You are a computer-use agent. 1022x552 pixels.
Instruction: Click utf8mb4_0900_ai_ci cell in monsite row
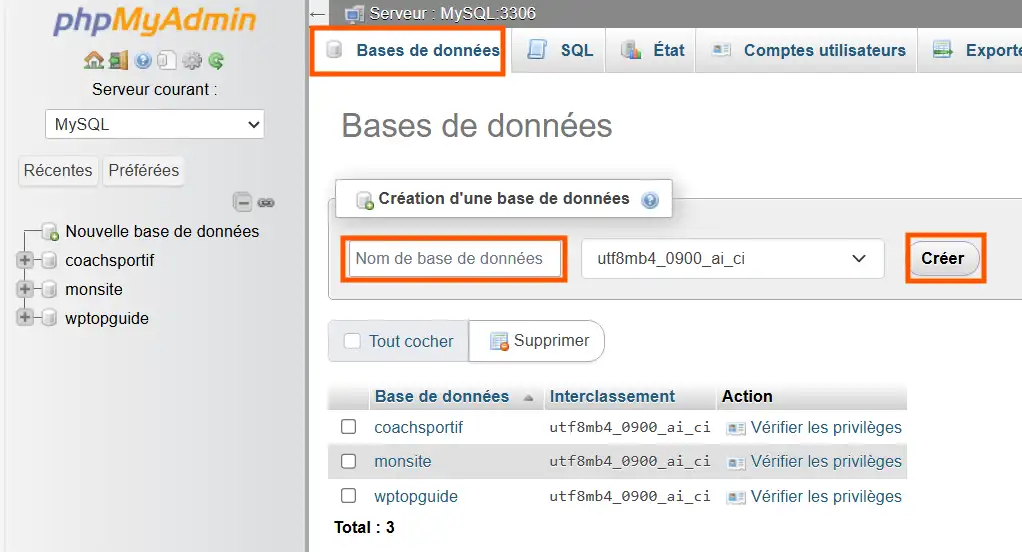click(630, 461)
